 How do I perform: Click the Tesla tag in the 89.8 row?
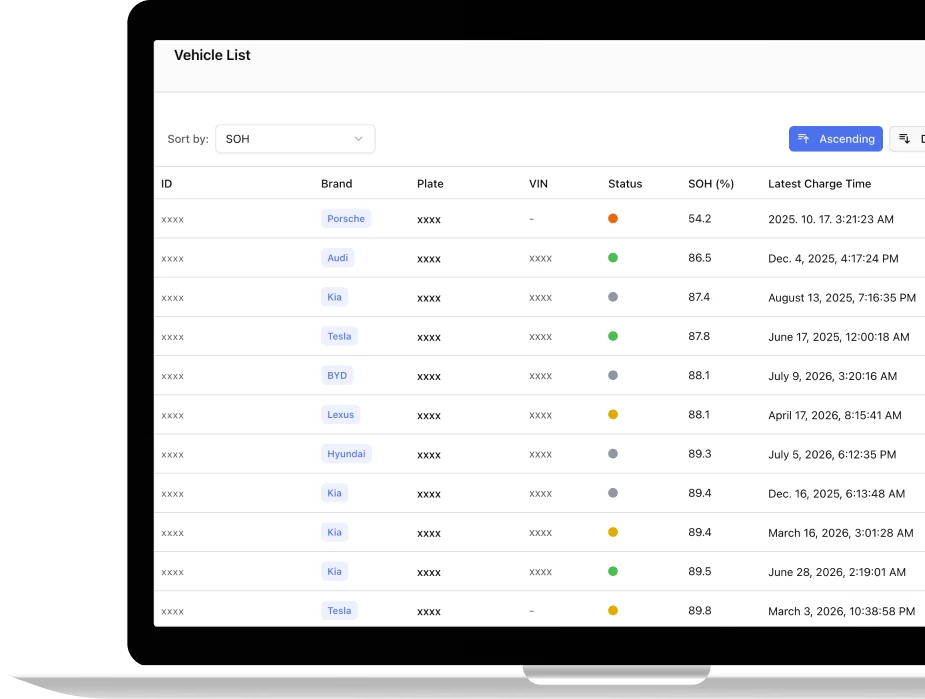pos(339,611)
